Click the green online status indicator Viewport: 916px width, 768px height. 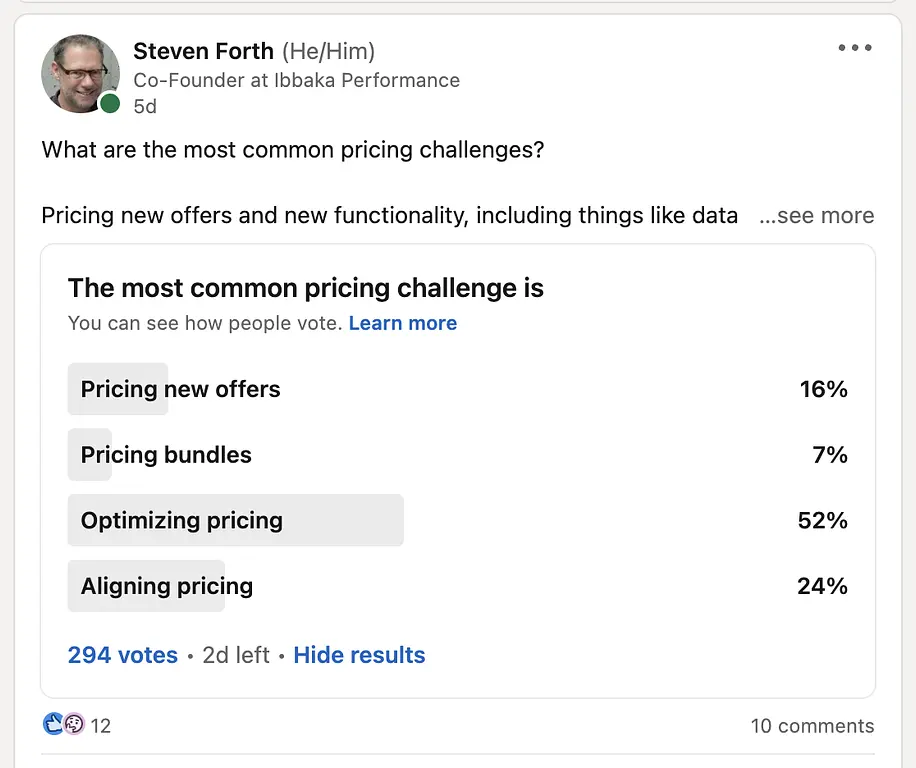coord(110,103)
